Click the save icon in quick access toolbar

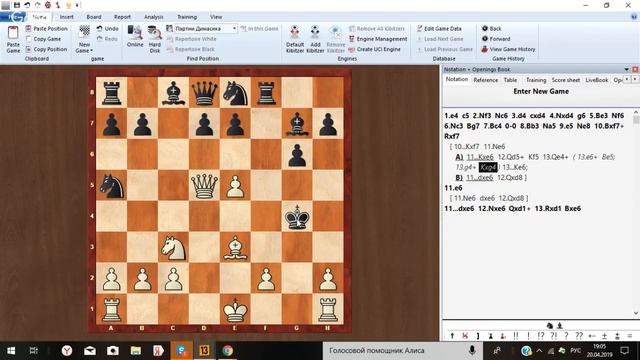(17, 5)
